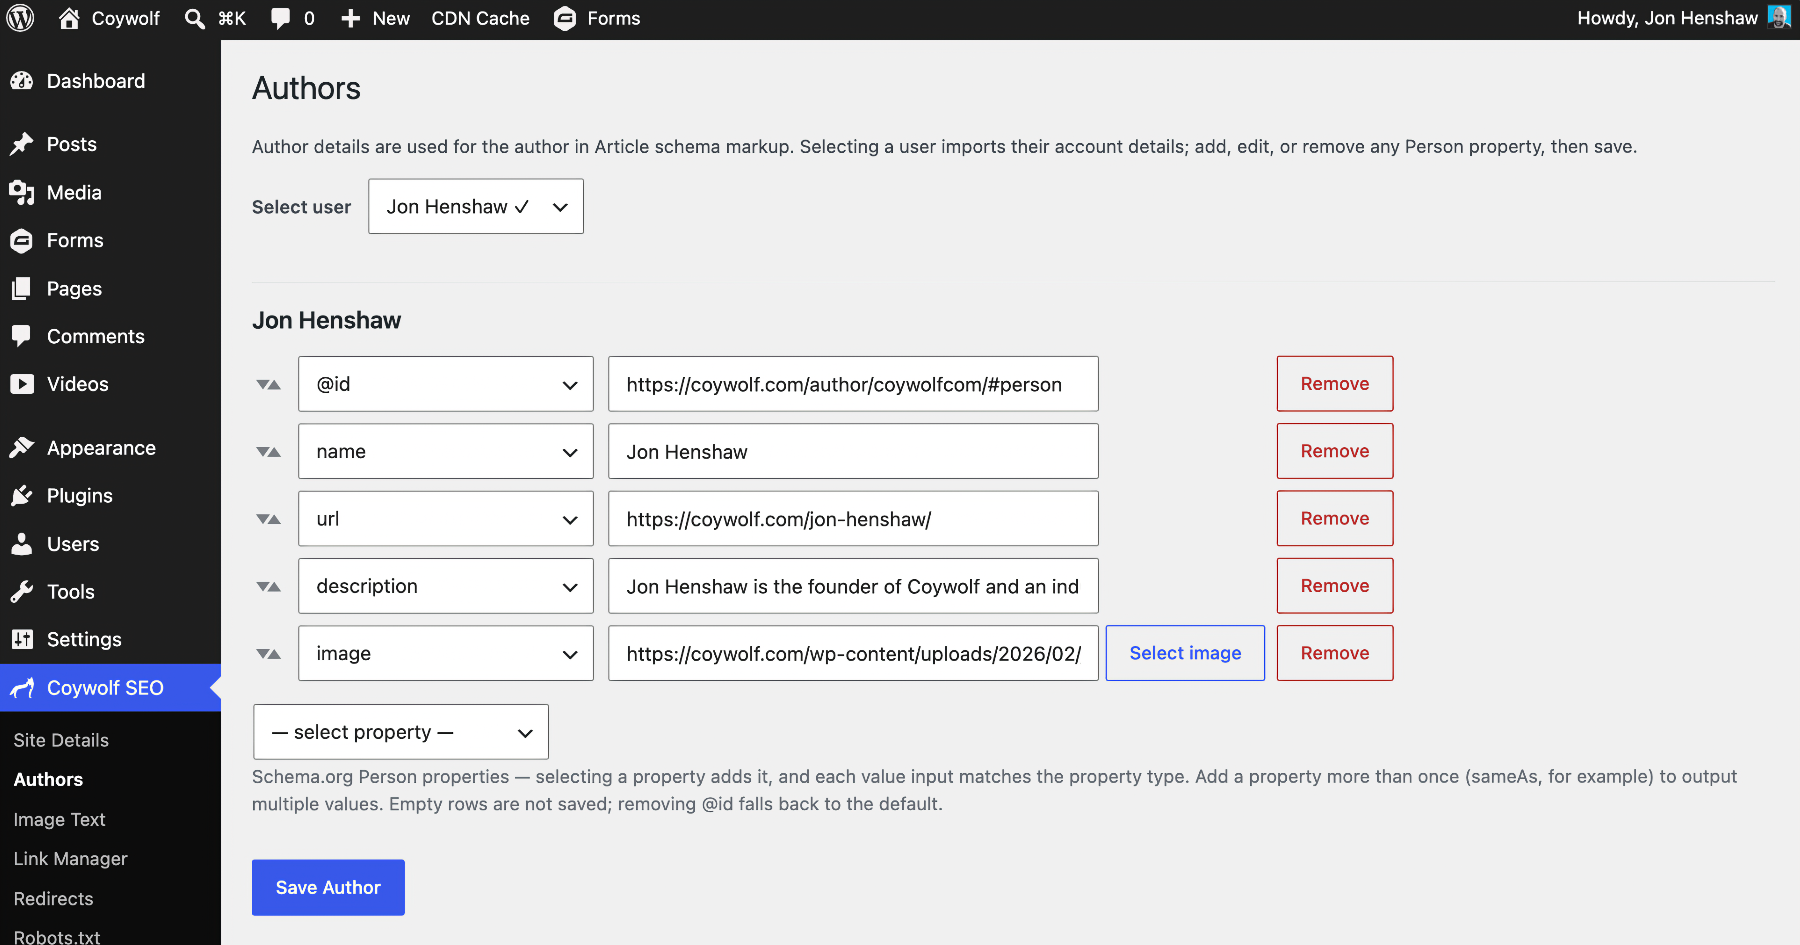Click the name field containing Jon Henshaw

[853, 451]
